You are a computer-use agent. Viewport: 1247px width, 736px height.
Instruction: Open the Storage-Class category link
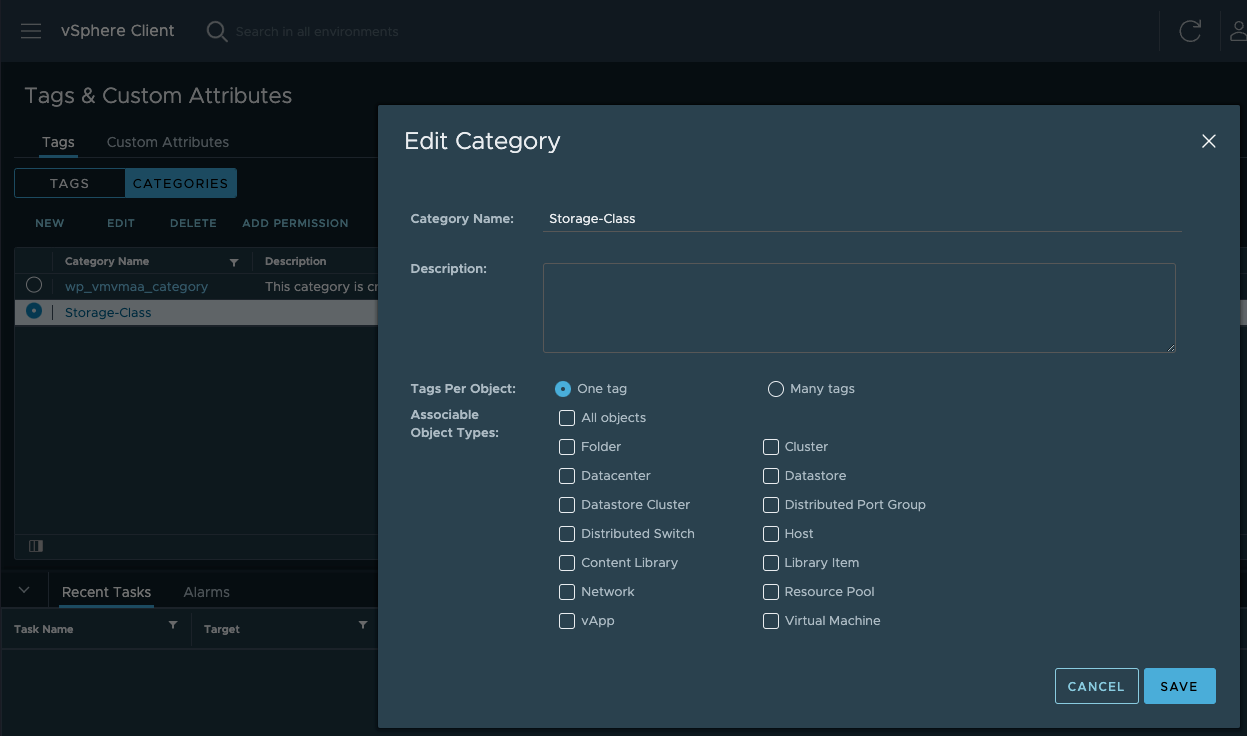108,312
